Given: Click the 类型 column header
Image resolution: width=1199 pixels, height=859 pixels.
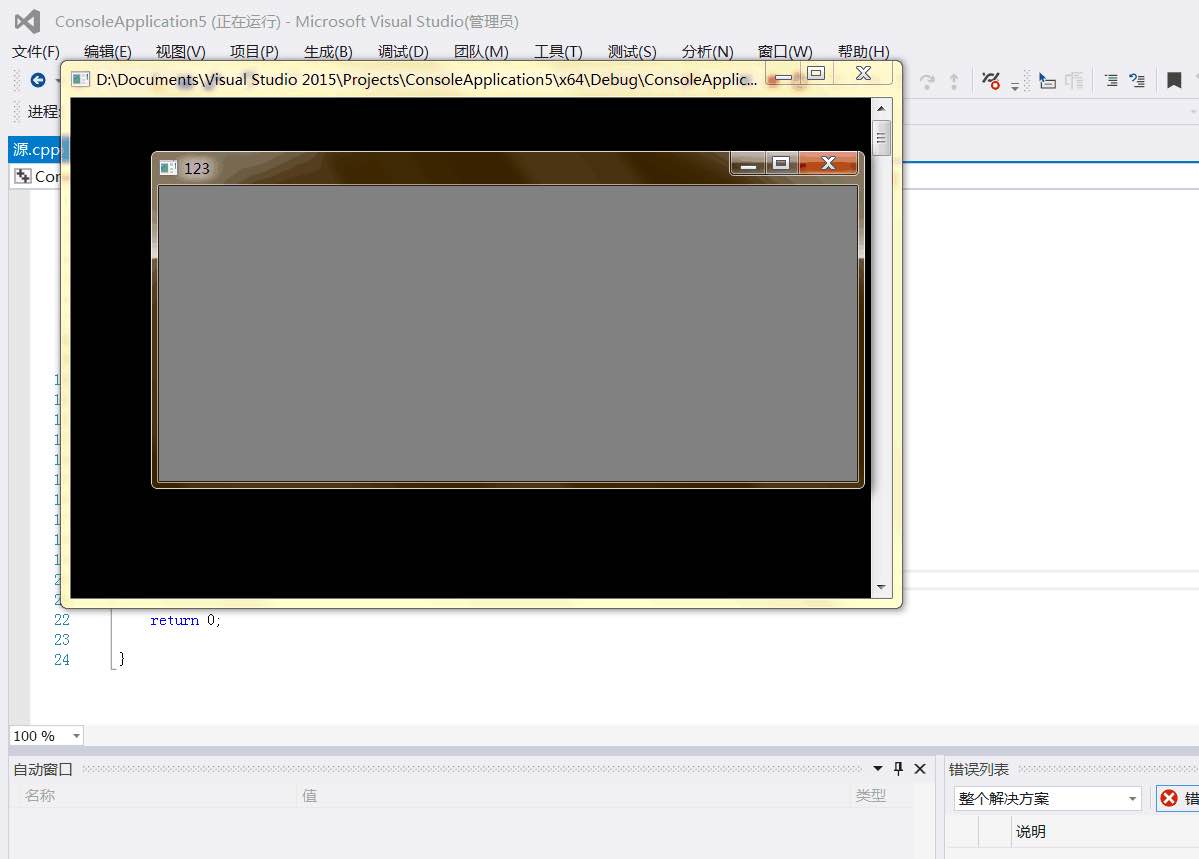Looking at the screenshot, I should tap(870, 796).
